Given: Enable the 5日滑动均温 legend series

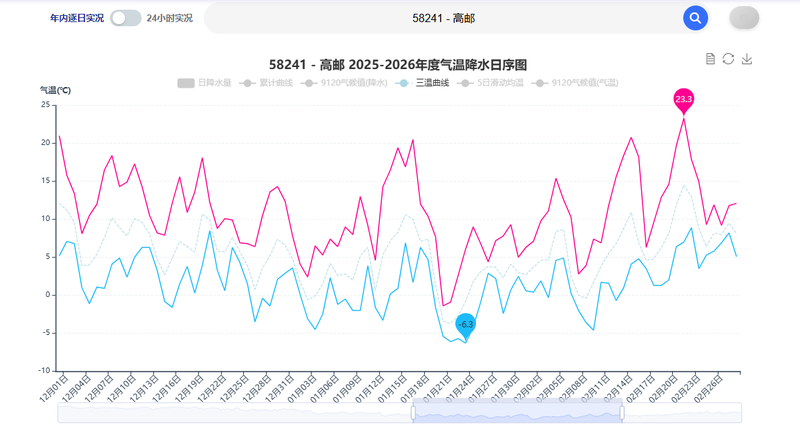Looking at the screenshot, I should pyautogui.click(x=490, y=83).
